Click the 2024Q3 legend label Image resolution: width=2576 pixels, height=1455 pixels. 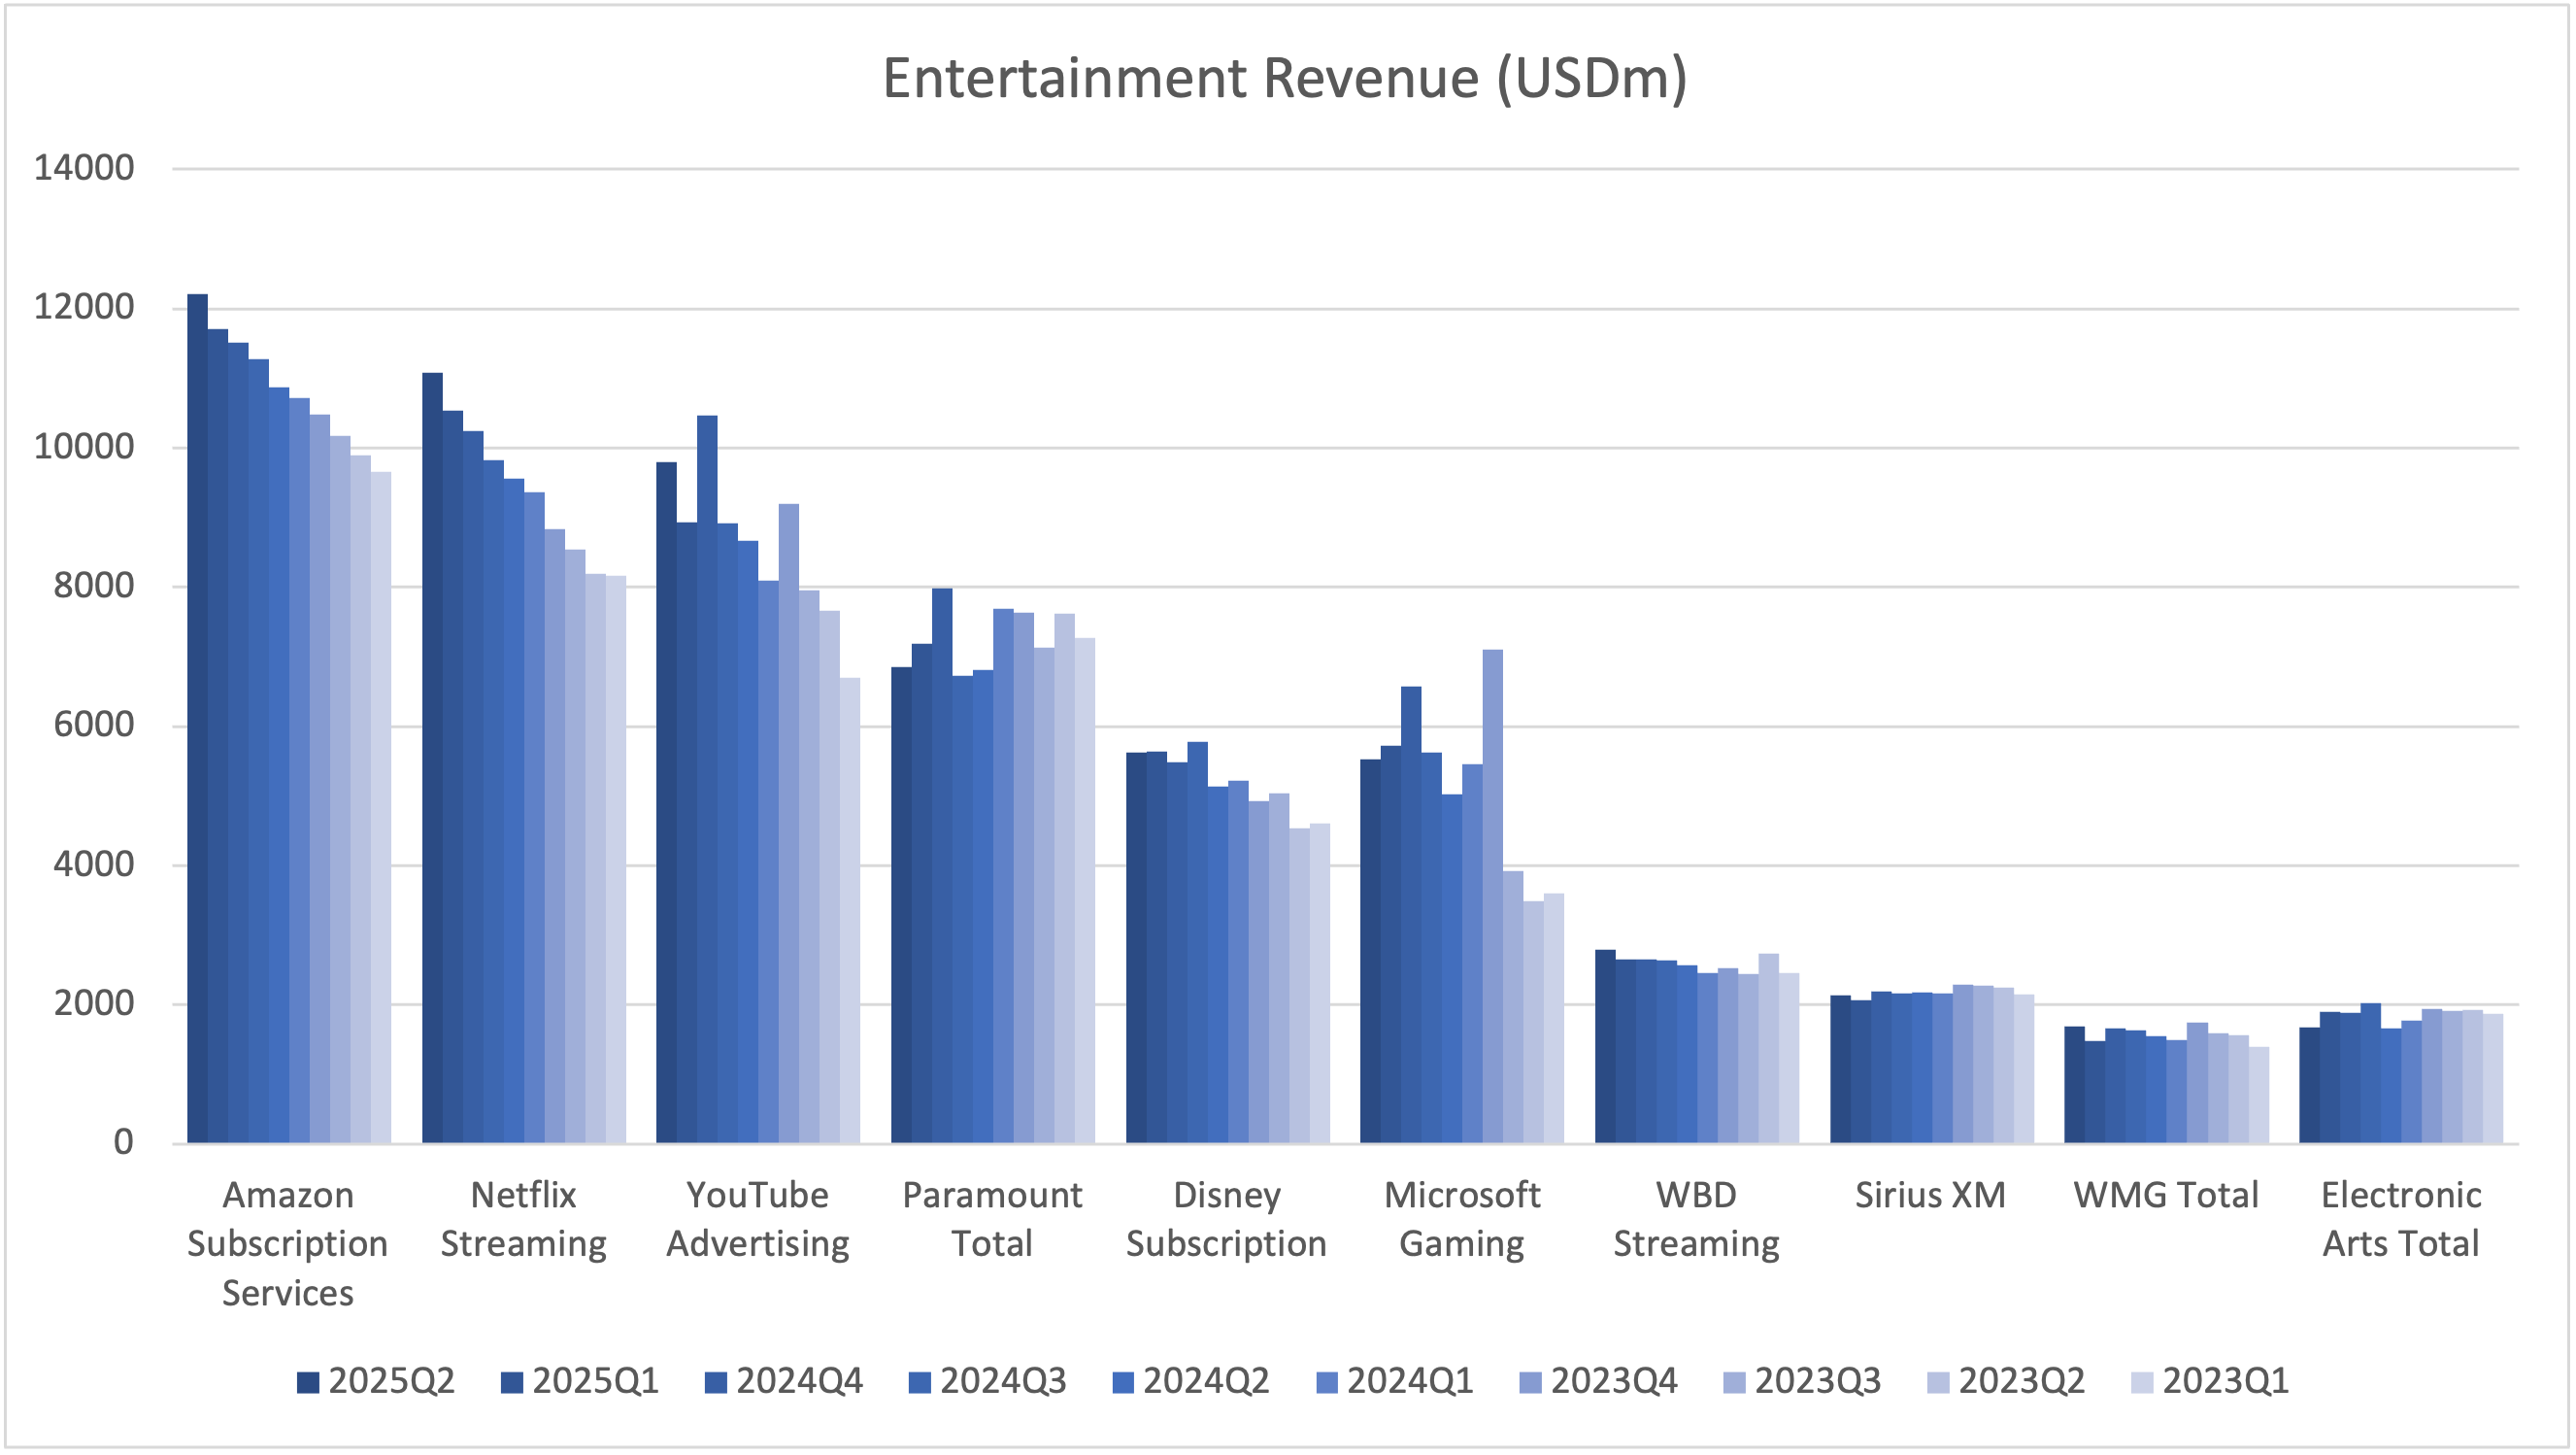pyautogui.click(x=1004, y=1381)
